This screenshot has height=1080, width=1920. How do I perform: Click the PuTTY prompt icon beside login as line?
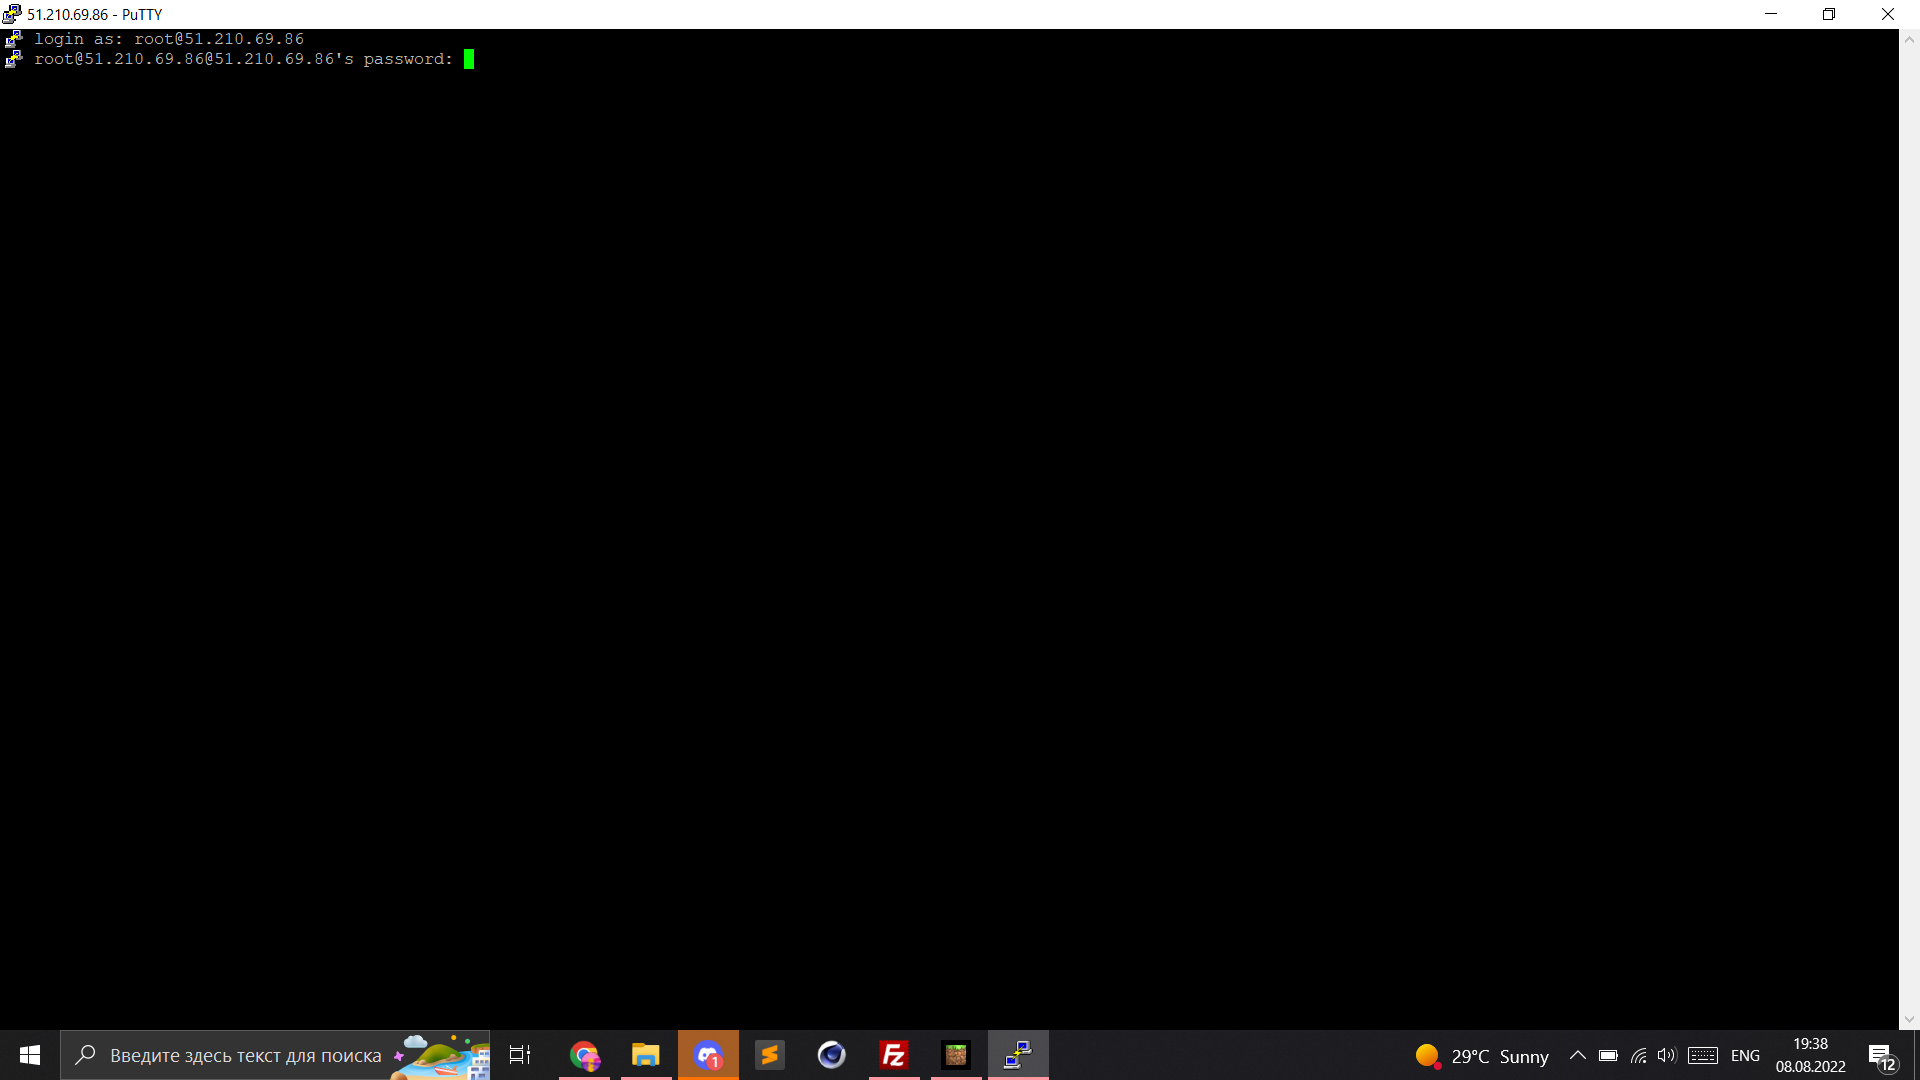click(x=14, y=39)
